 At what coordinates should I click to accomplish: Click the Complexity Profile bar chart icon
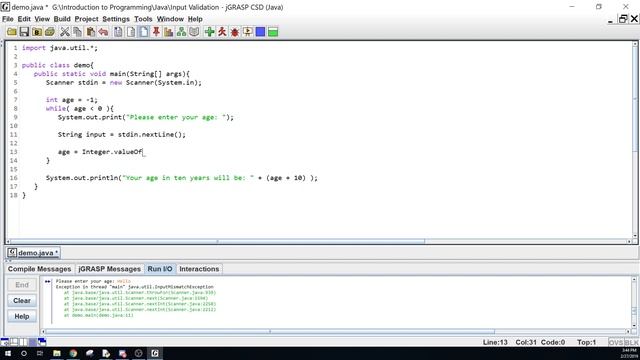tap(169, 32)
